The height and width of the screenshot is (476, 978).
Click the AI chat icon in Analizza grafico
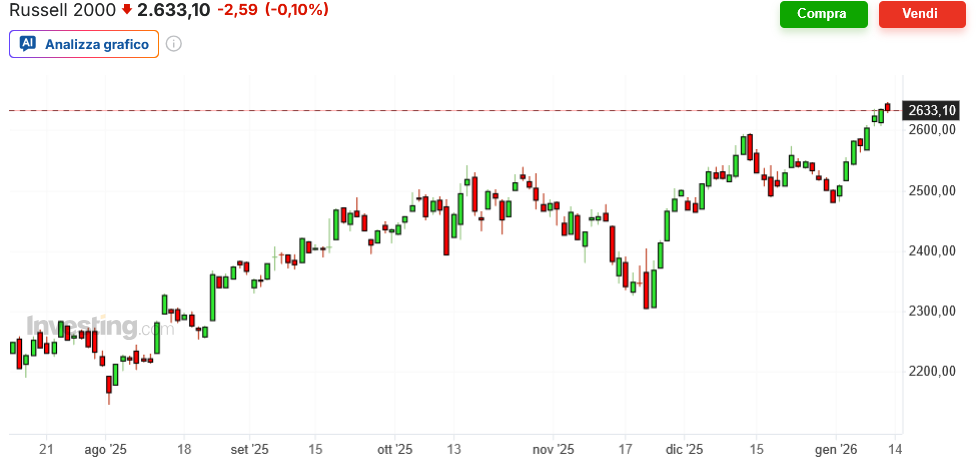[x=28, y=44]
